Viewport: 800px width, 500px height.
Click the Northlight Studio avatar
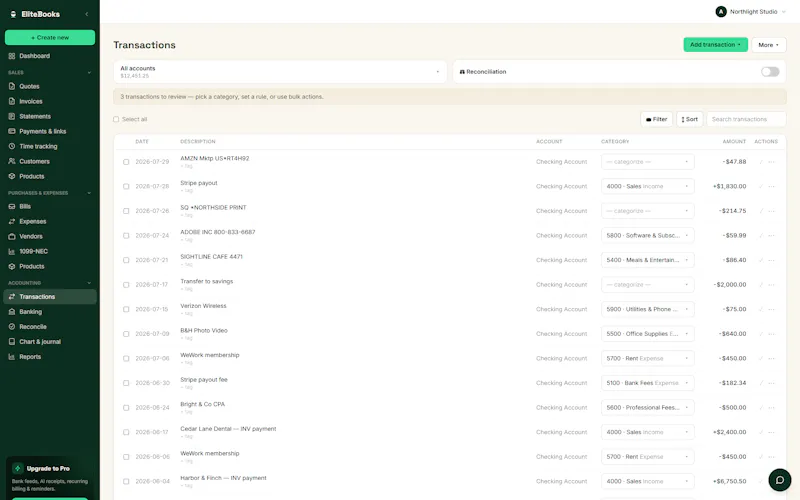[721, 12]
